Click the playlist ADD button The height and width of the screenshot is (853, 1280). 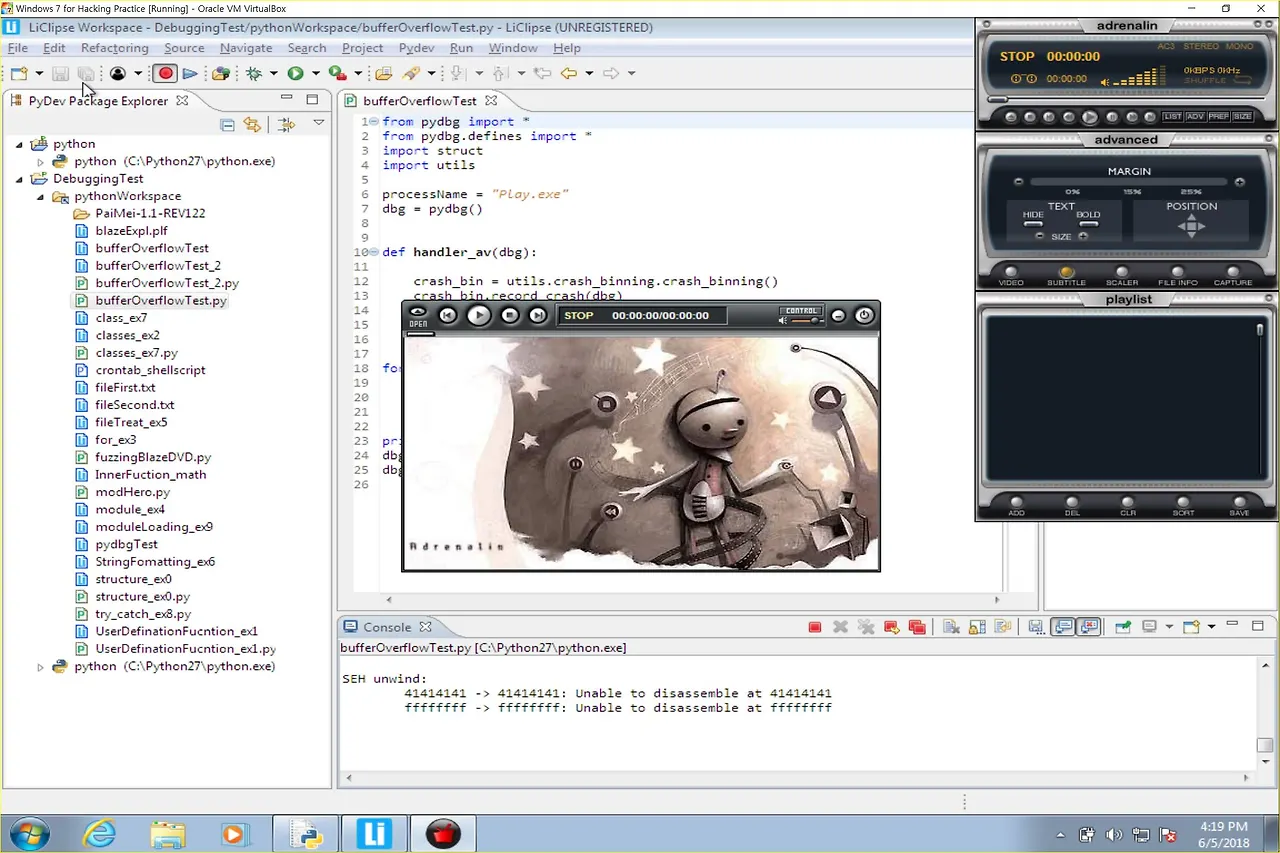pos(1017,502)
